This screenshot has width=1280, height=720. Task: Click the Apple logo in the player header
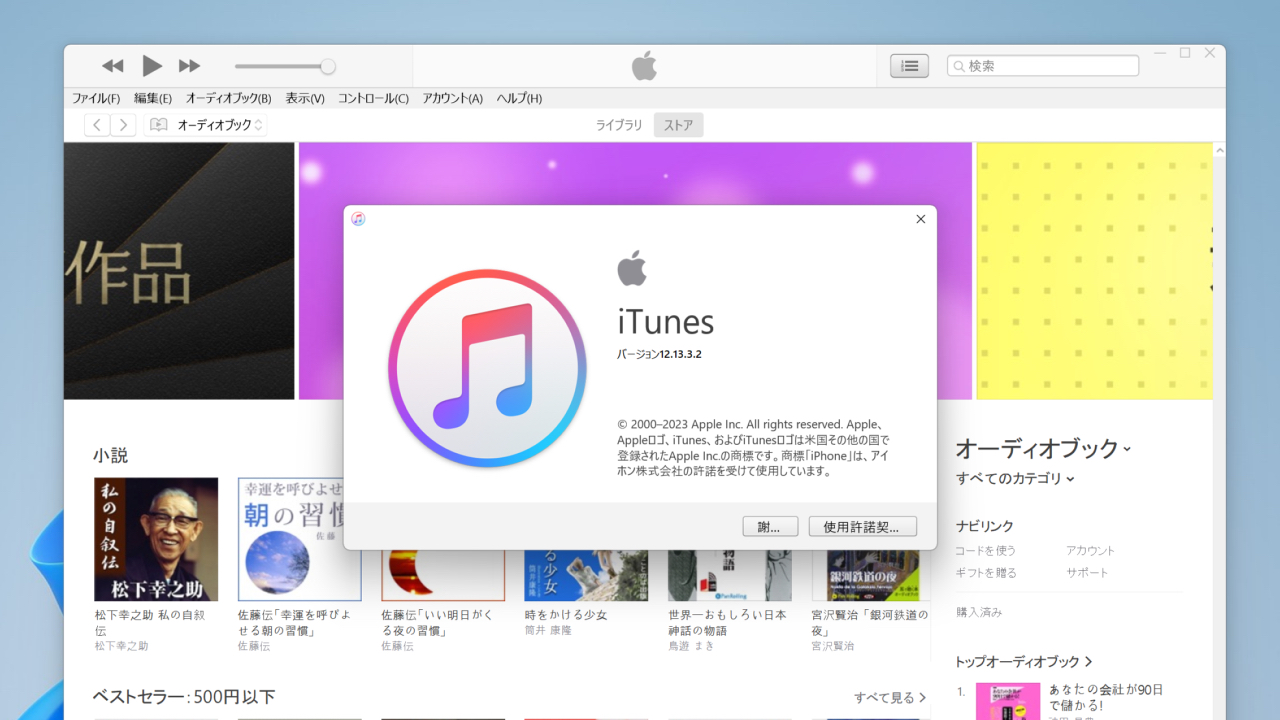644,66
